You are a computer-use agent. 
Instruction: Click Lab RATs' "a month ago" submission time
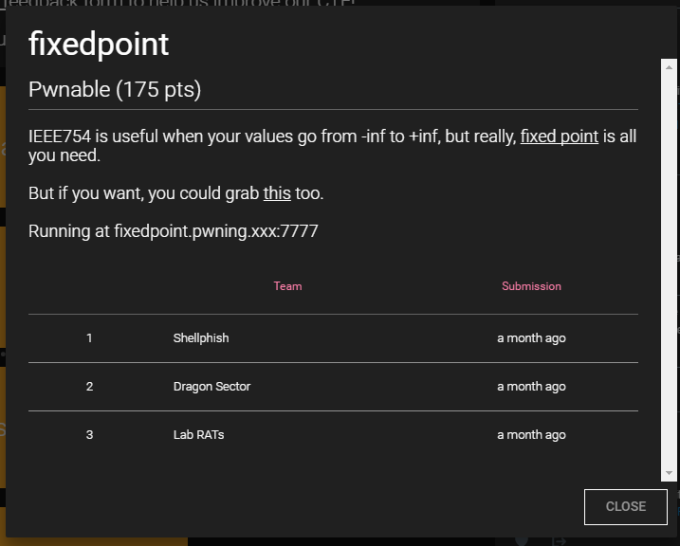point(531,435)
